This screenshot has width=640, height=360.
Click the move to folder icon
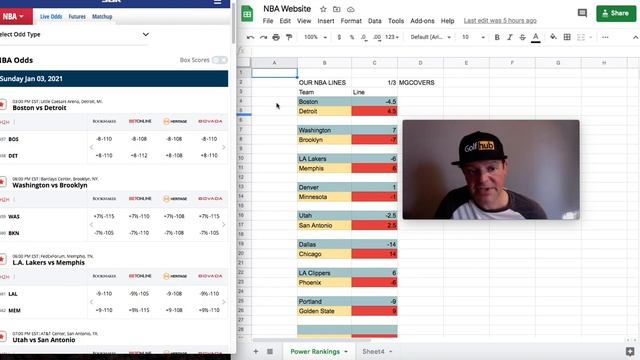coord(337,9)
